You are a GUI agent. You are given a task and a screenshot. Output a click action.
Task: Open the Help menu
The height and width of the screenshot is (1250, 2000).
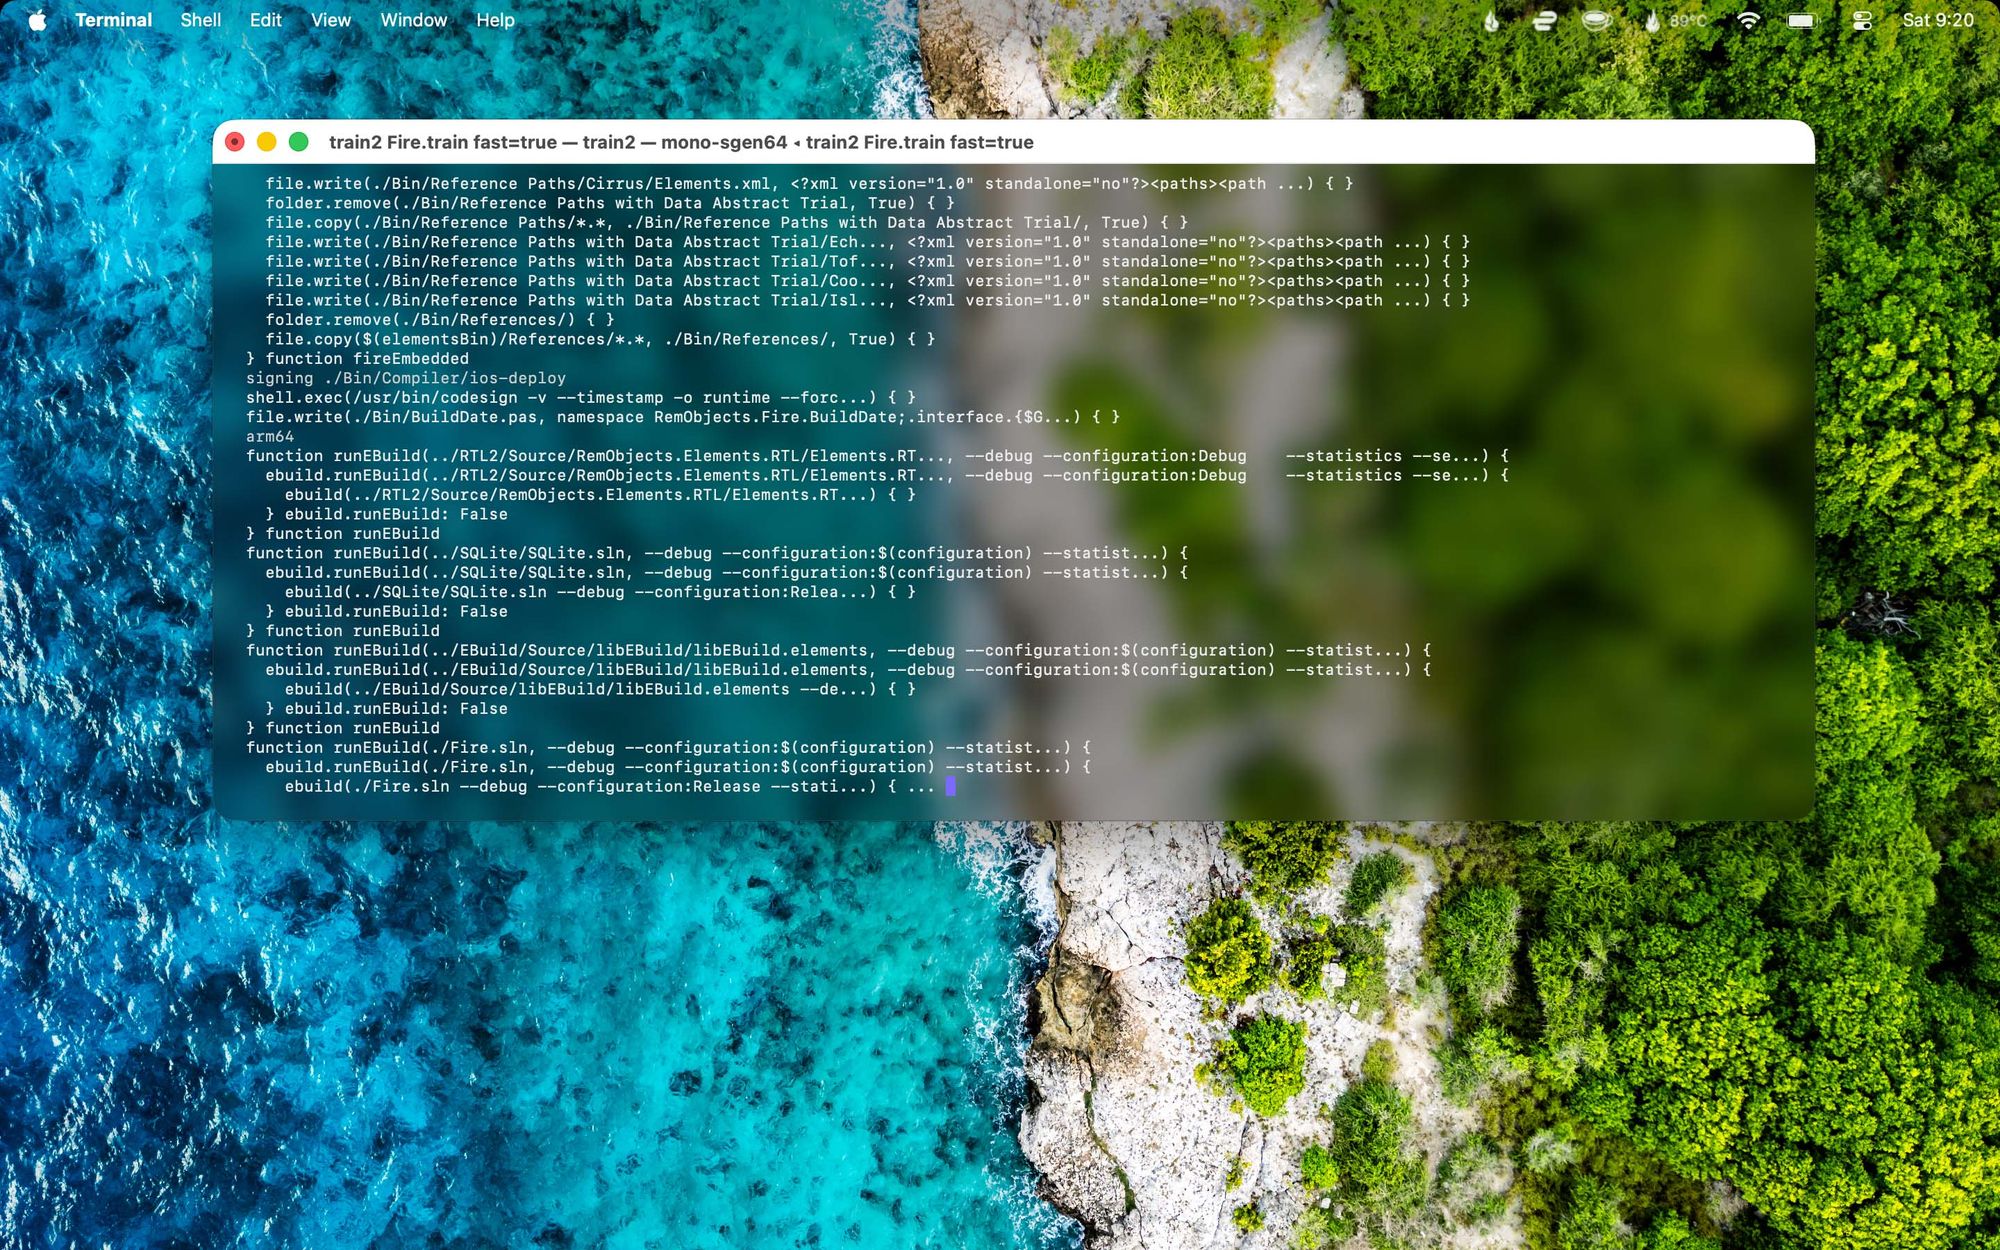point(495,20)
